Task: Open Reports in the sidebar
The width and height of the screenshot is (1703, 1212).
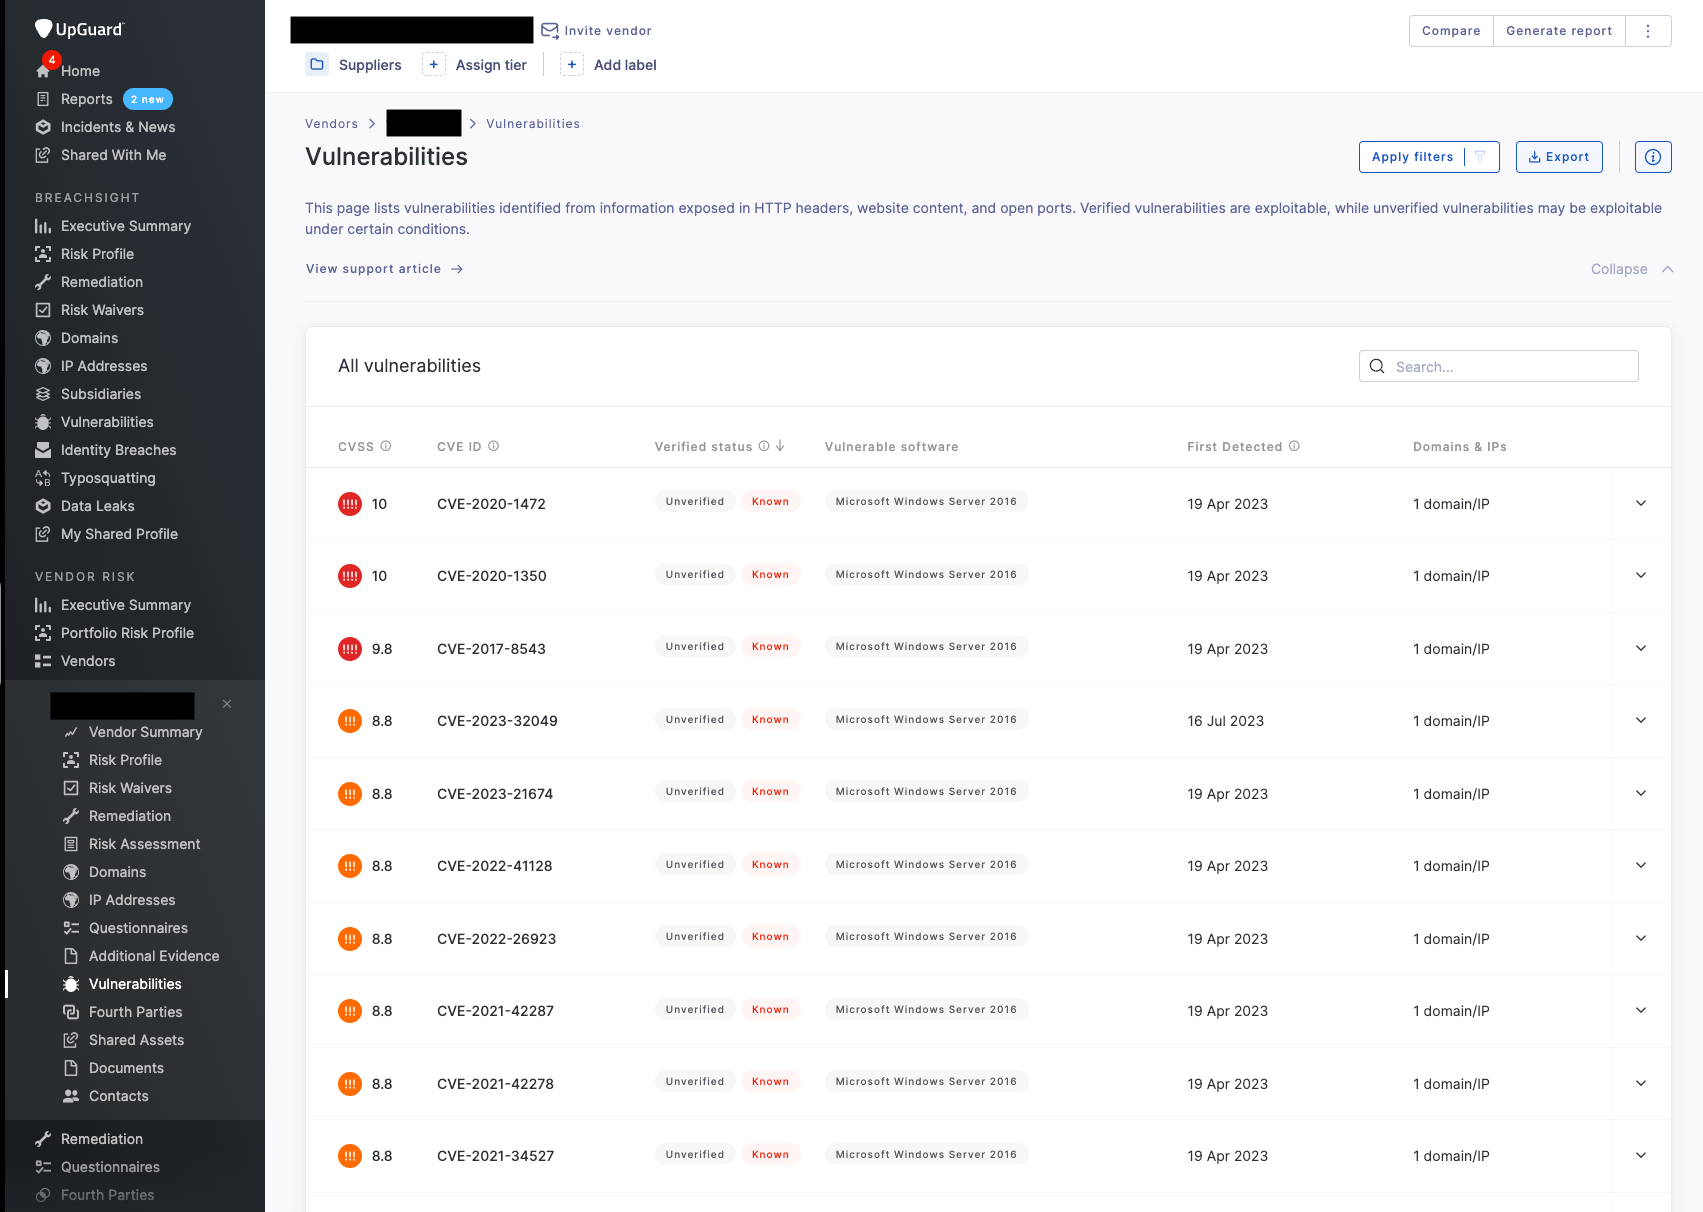Action: (x=86, y=99)
